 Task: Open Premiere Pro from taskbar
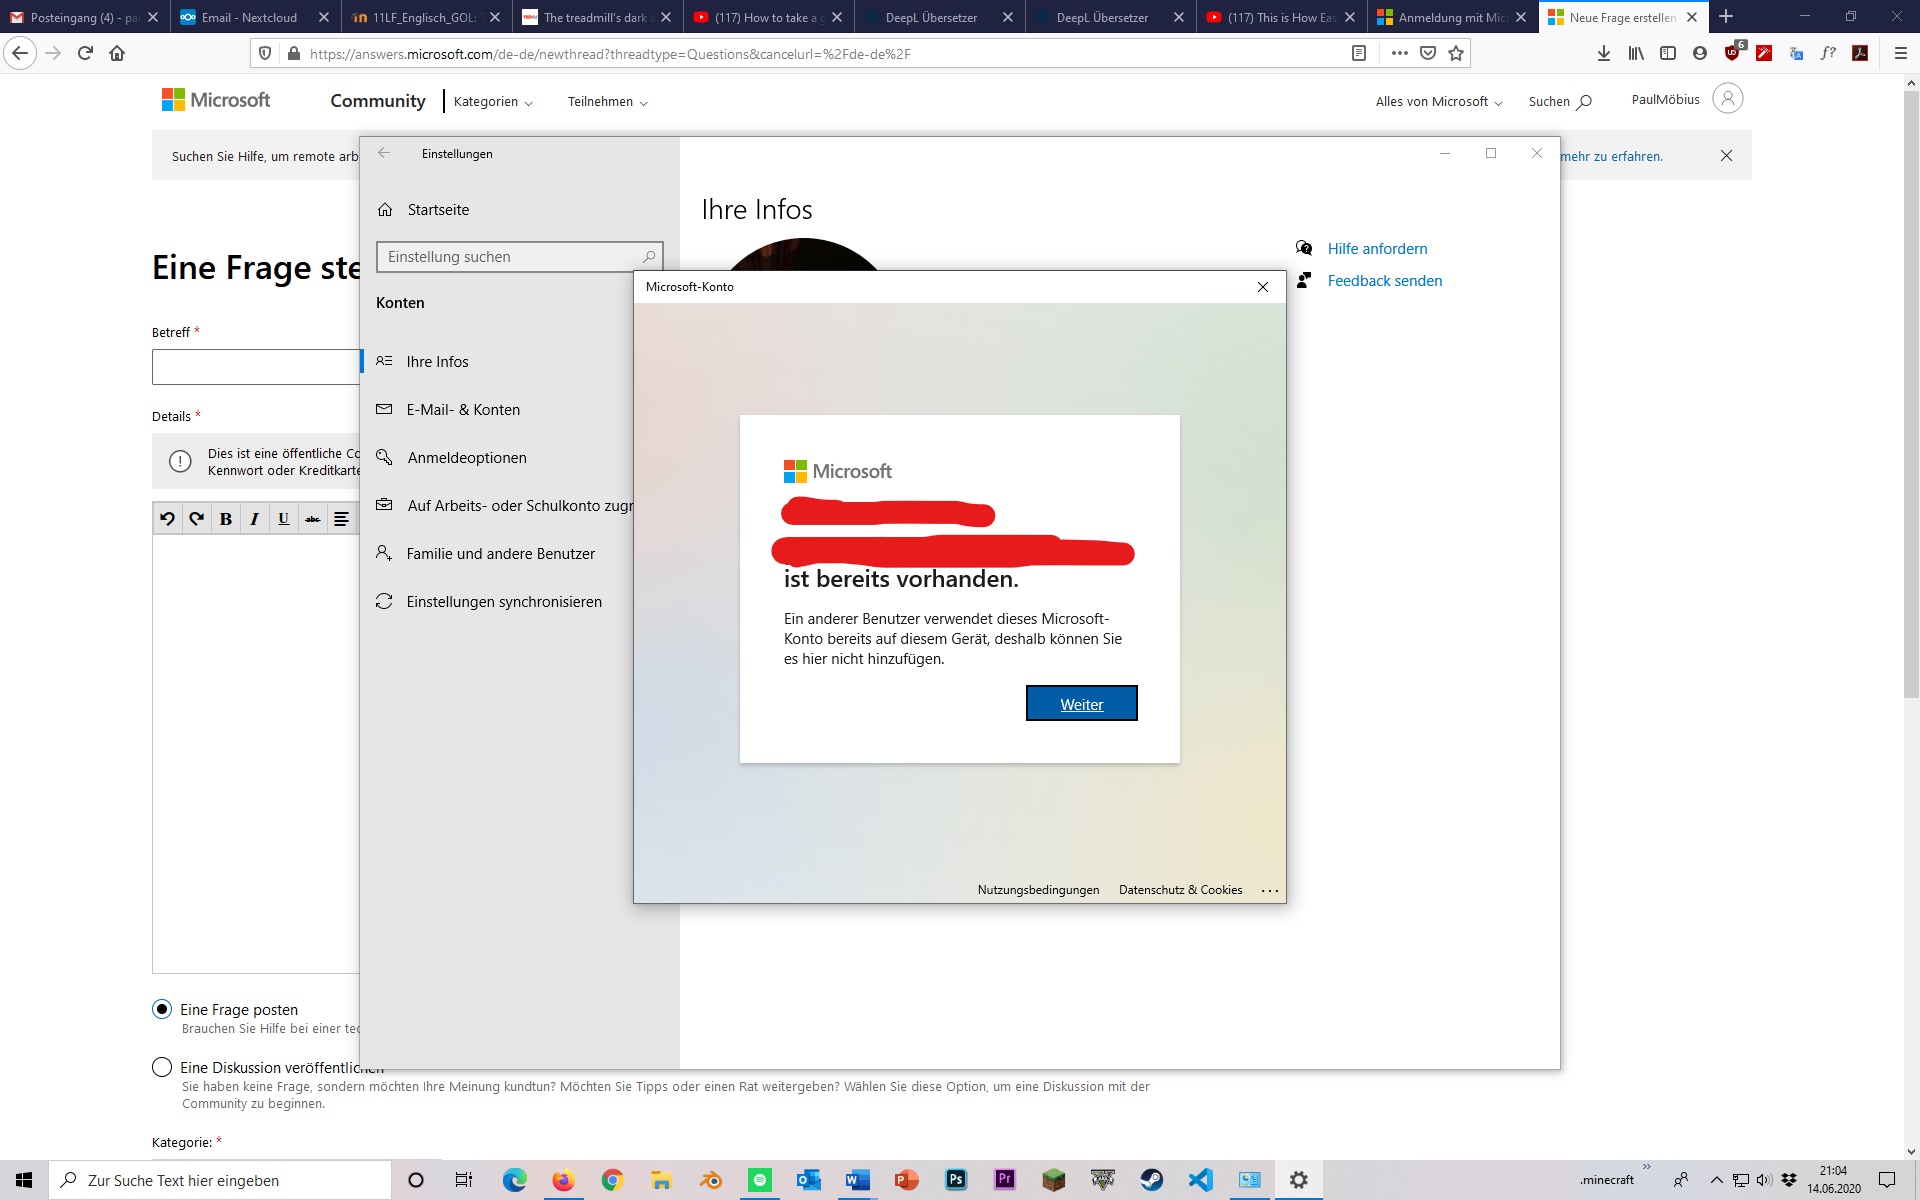coord(1005,1180)
